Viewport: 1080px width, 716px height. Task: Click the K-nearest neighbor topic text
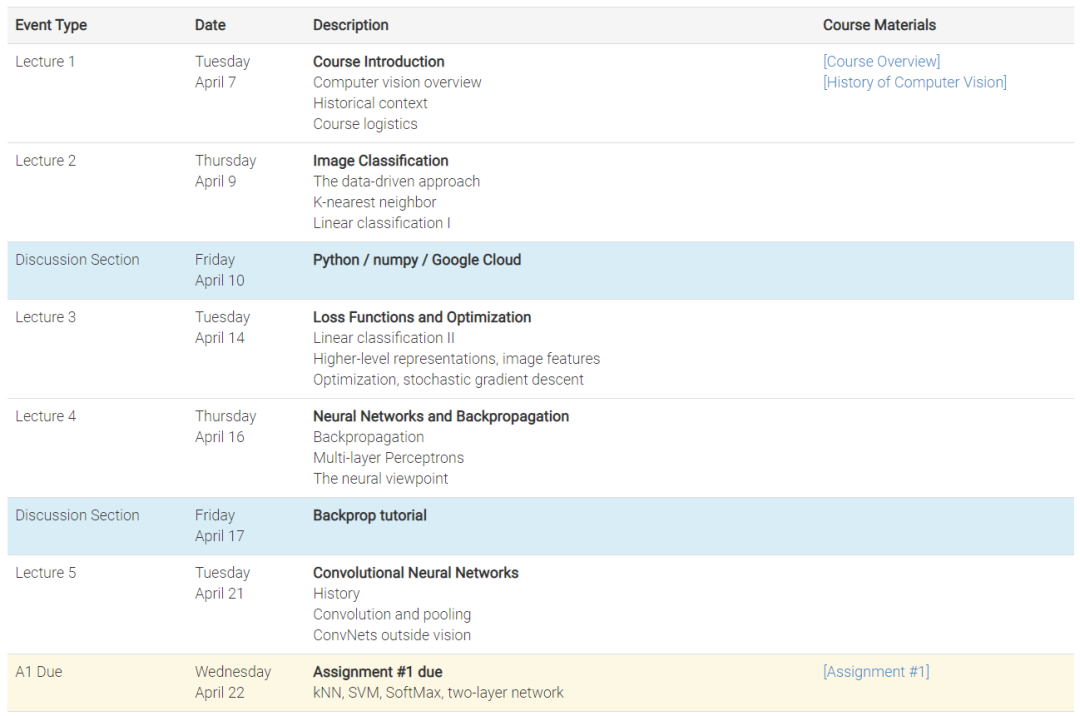click(375, 203)
